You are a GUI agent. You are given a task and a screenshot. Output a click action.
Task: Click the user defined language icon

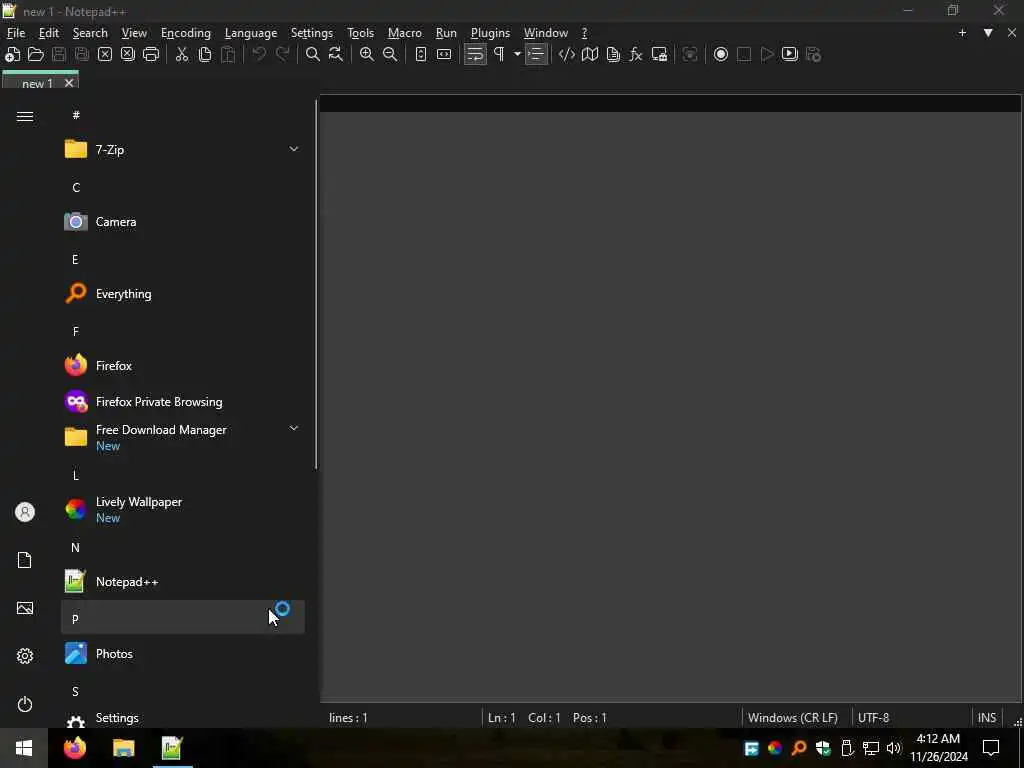(566, 55)
